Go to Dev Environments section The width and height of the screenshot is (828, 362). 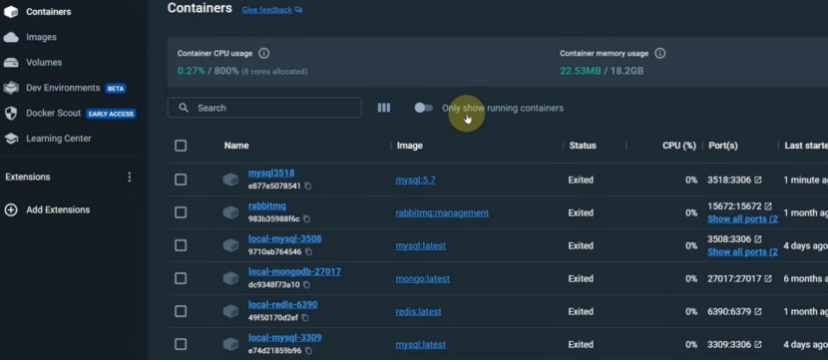[x=63, y=88]
